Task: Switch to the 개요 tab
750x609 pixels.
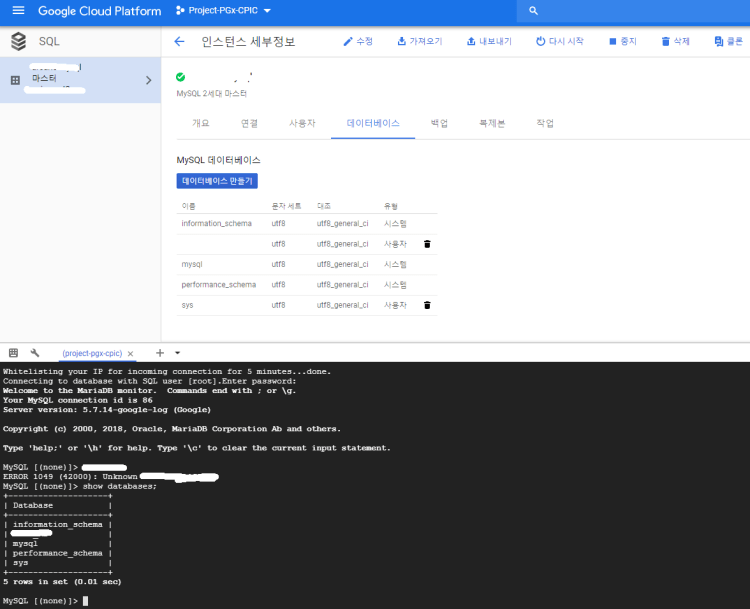Action: point(200,123)
